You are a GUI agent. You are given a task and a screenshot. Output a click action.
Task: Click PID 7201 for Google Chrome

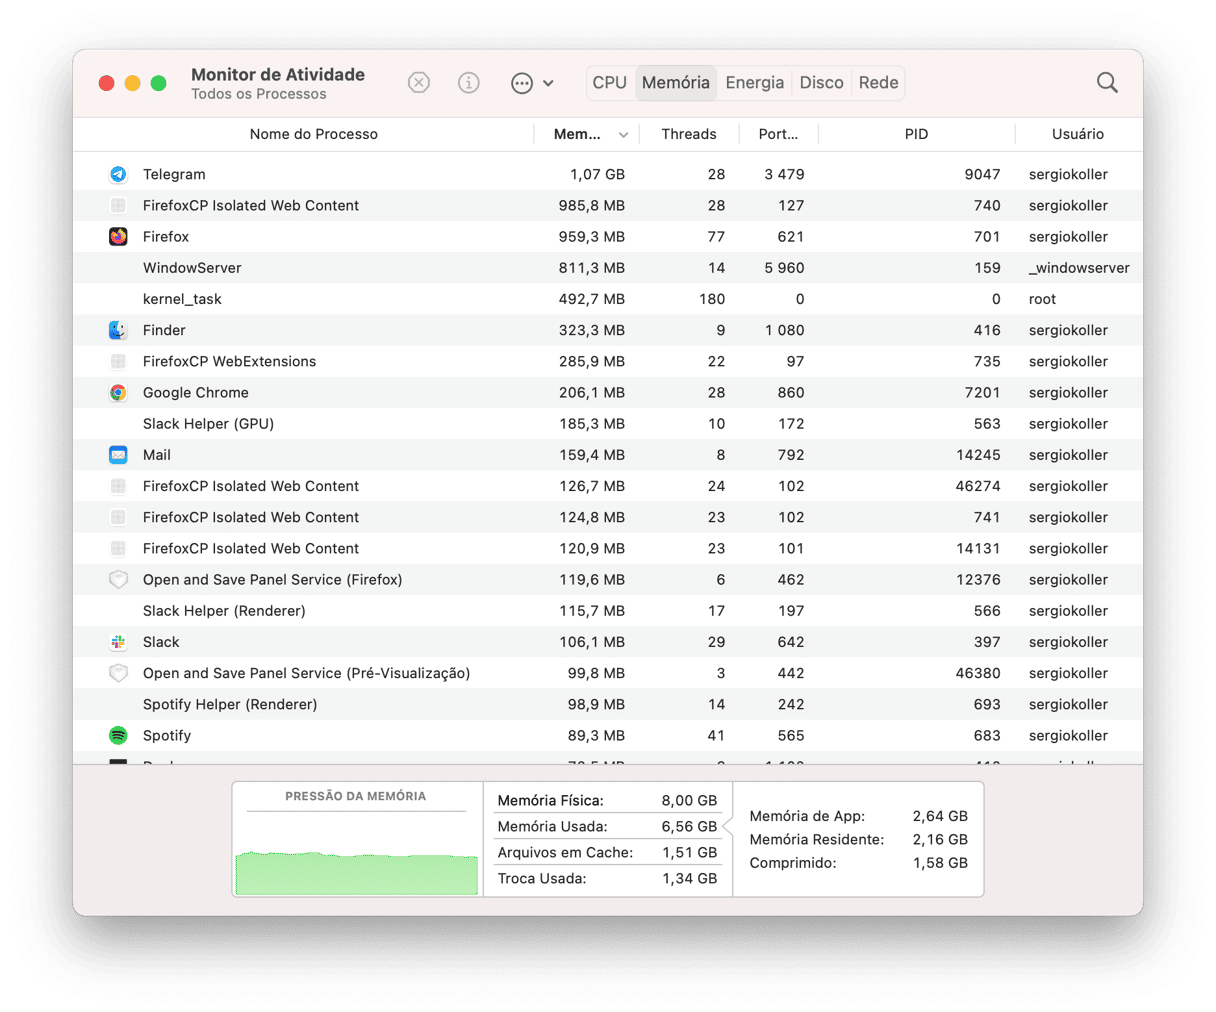tap(982, 393)
